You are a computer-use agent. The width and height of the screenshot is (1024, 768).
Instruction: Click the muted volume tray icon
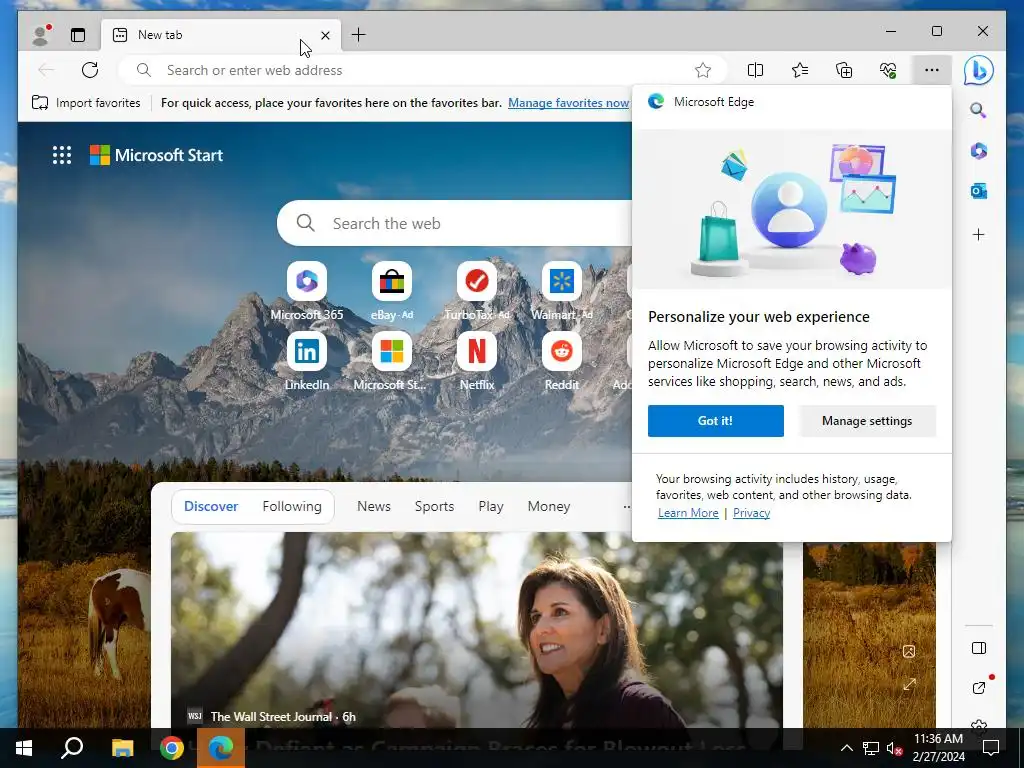pyautogui.click(x=894, y=748)
